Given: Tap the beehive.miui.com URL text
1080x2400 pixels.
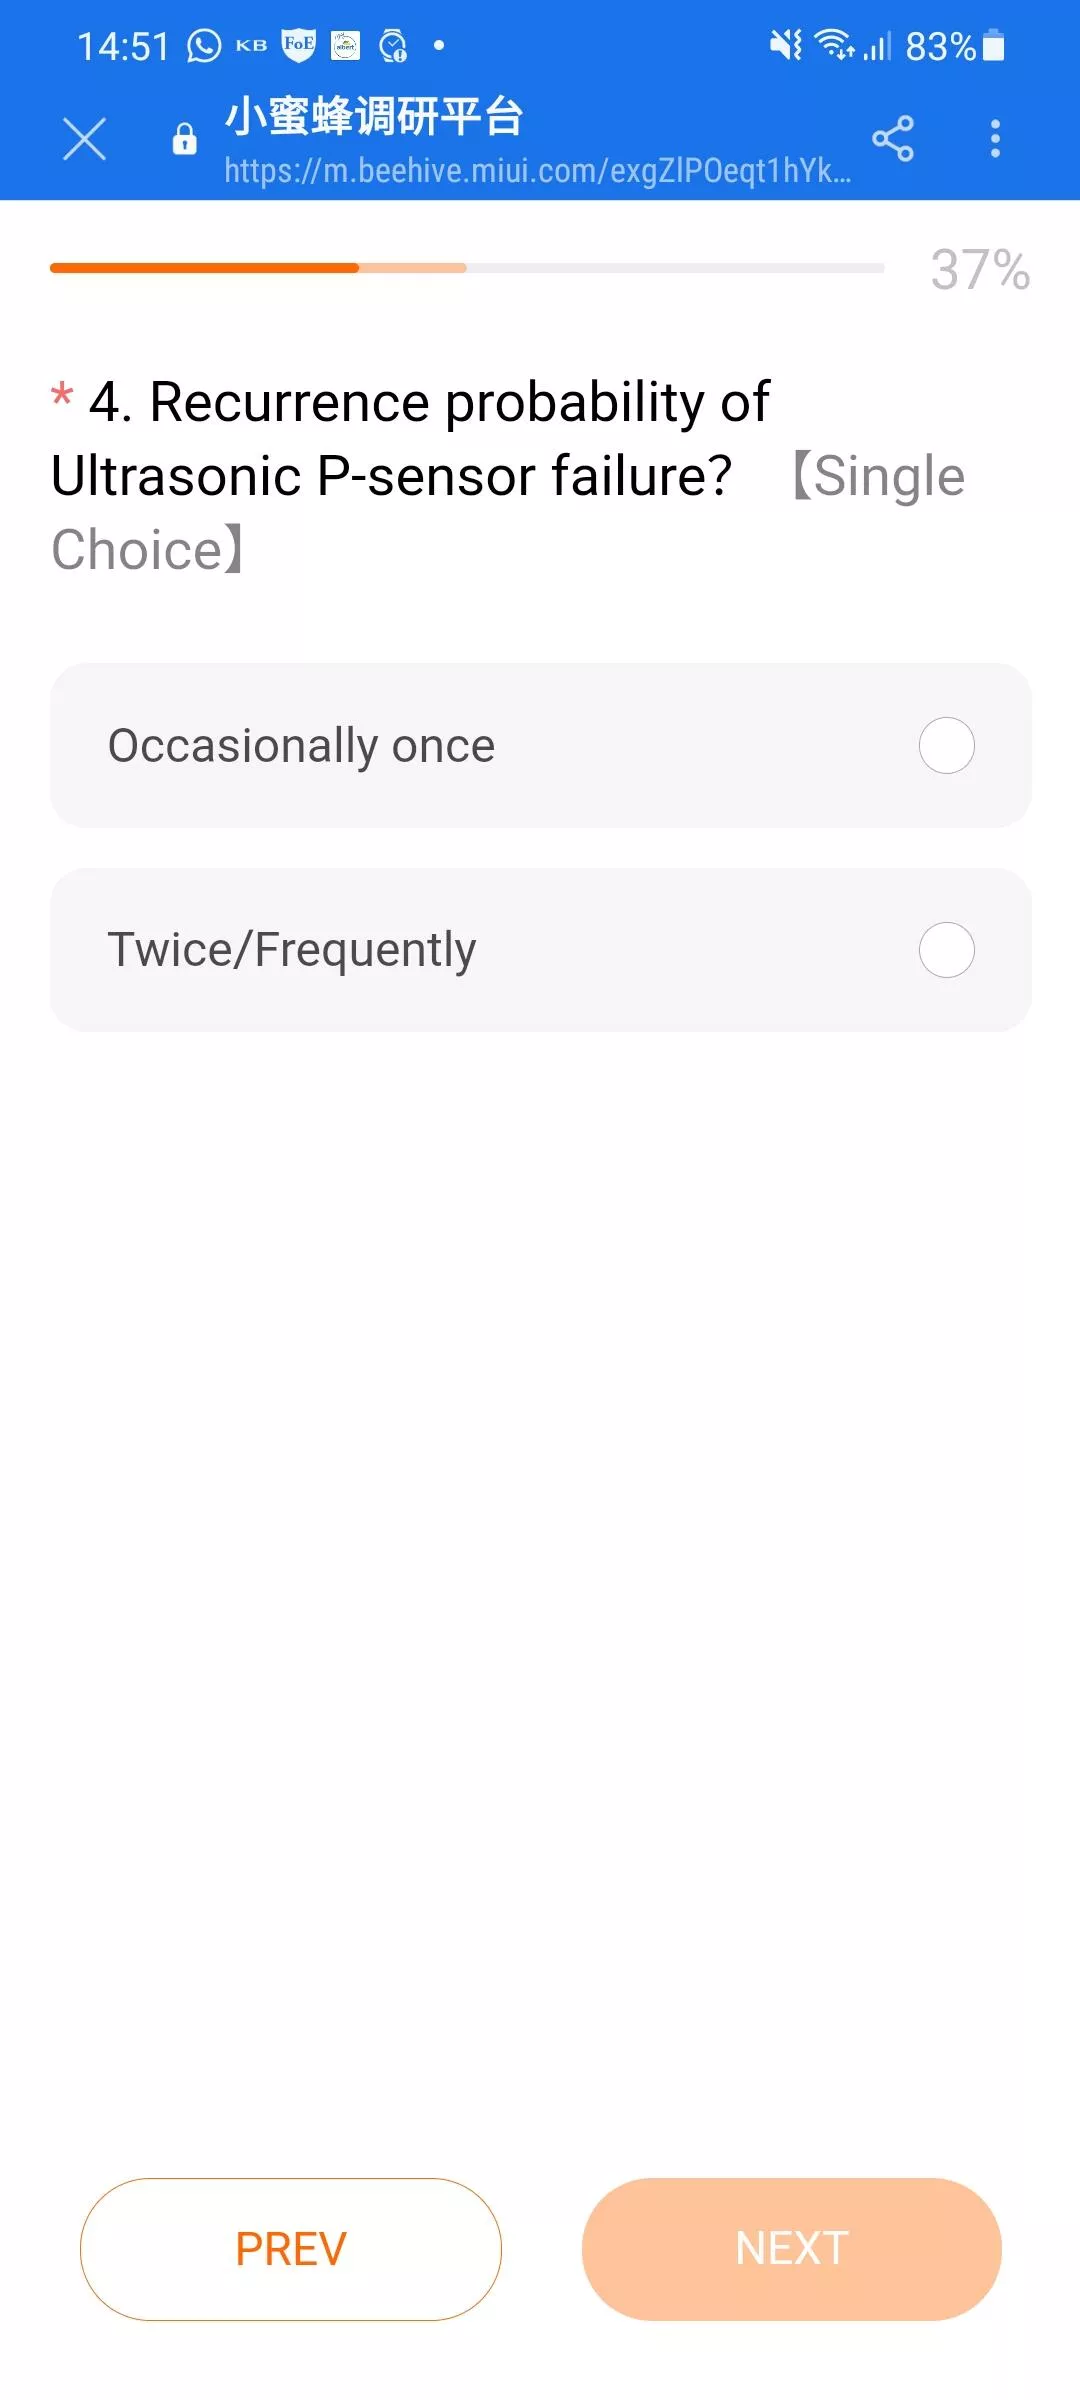Looking at the screenshot, I should tap(538, 171).
